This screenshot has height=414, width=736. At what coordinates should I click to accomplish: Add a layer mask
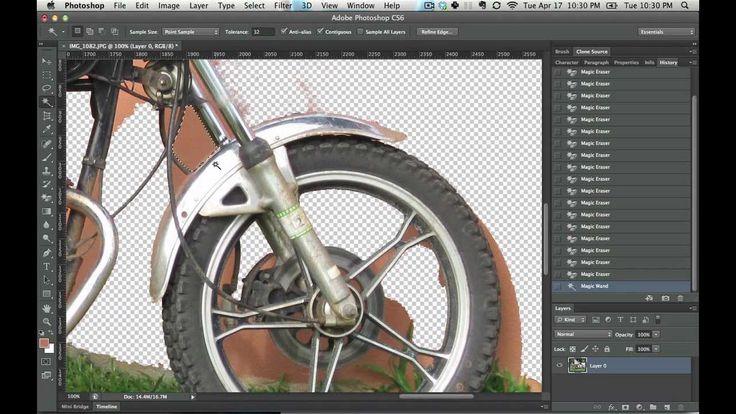coord(625,407)
